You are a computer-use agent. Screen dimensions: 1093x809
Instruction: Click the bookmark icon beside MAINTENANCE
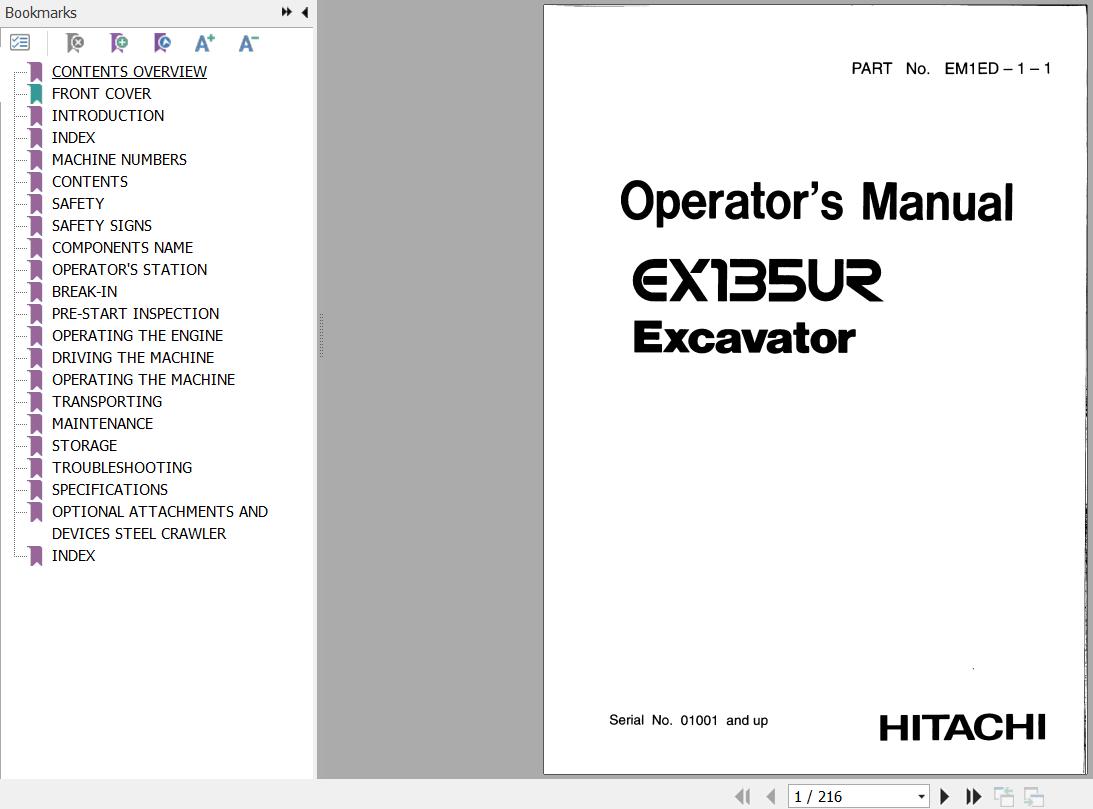click(x=36, y=424)
